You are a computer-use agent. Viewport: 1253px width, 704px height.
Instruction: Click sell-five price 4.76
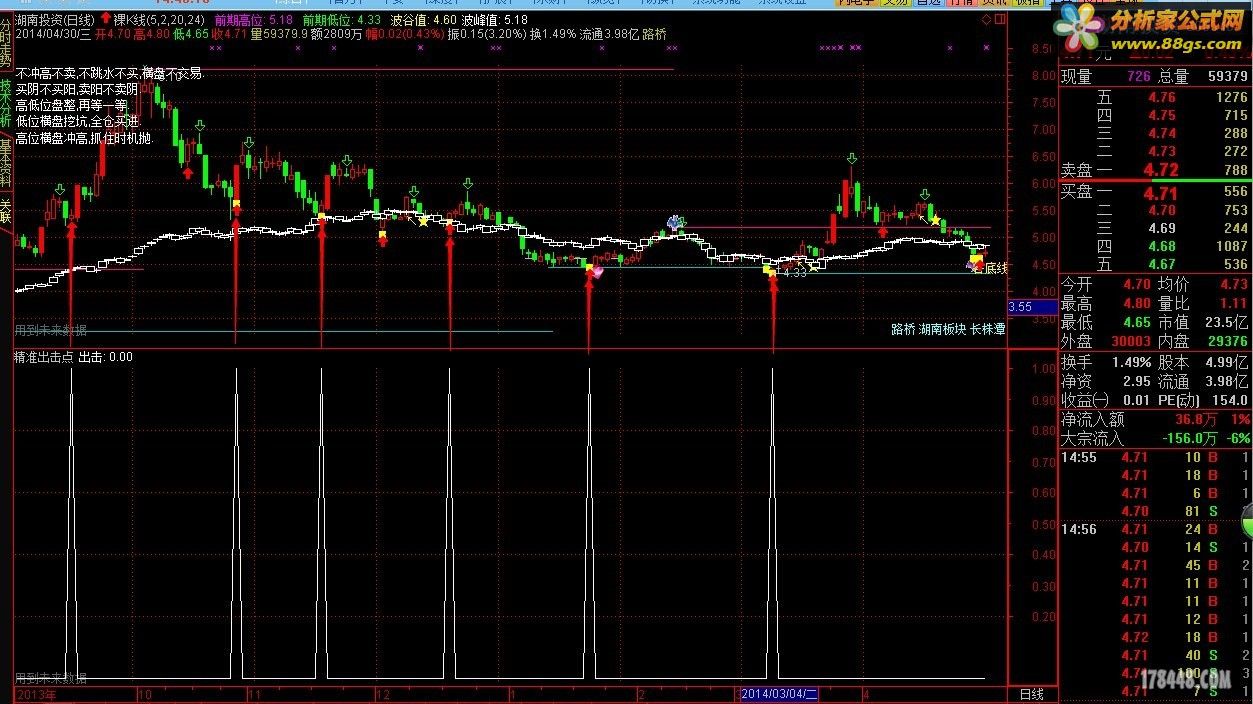(x=1162, y=97)
